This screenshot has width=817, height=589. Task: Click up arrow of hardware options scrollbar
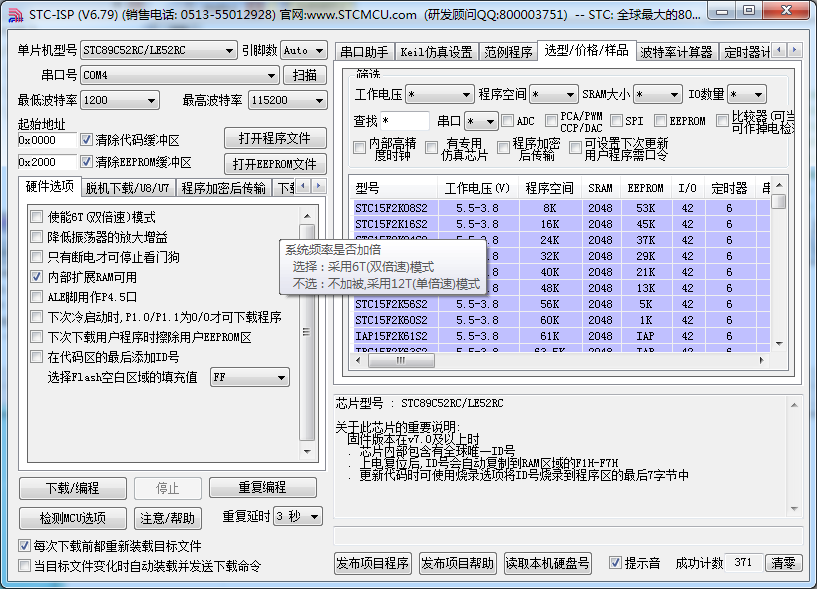click(x=307, y=216)
